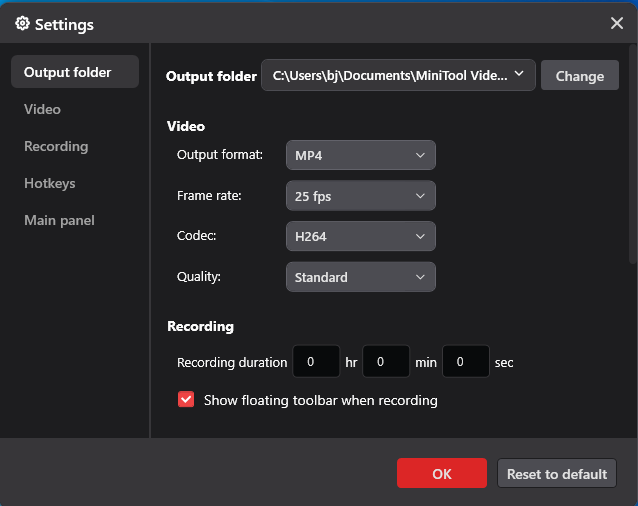Click Reset to default button
The image size is (638, 506).
[556, 474]
